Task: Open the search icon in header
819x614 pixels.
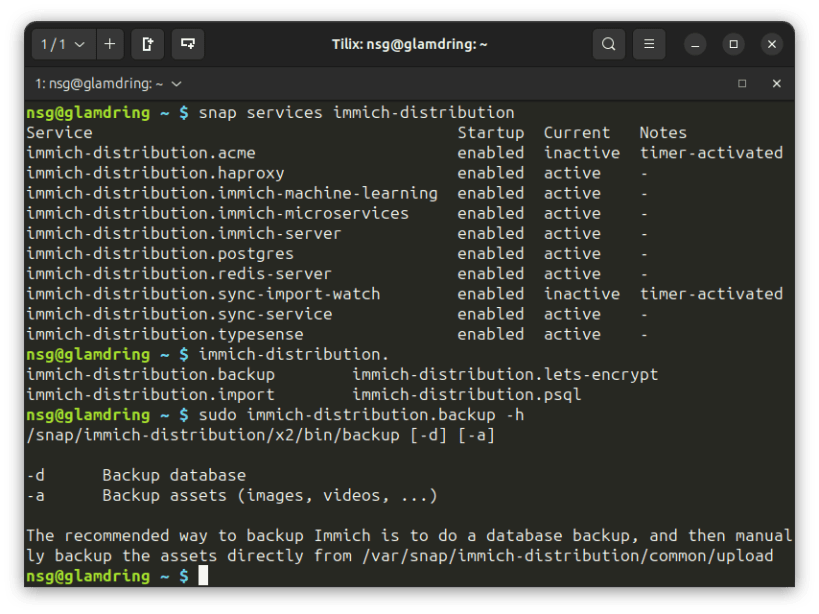Action: pos(609,44)
